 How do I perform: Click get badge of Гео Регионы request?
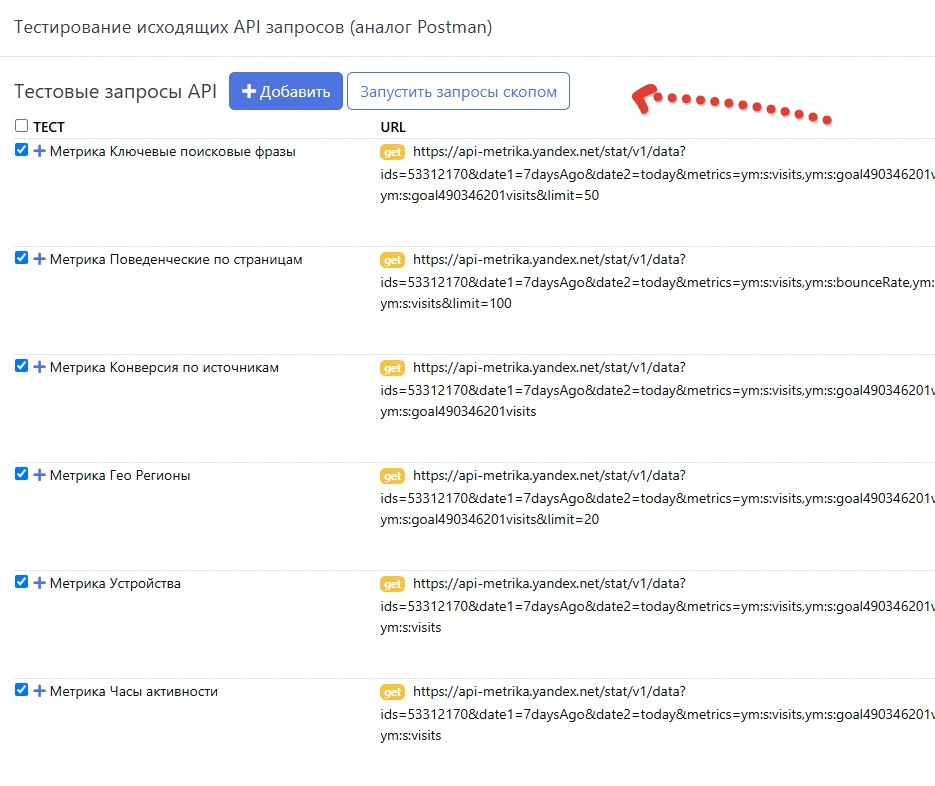coord(392,476)
